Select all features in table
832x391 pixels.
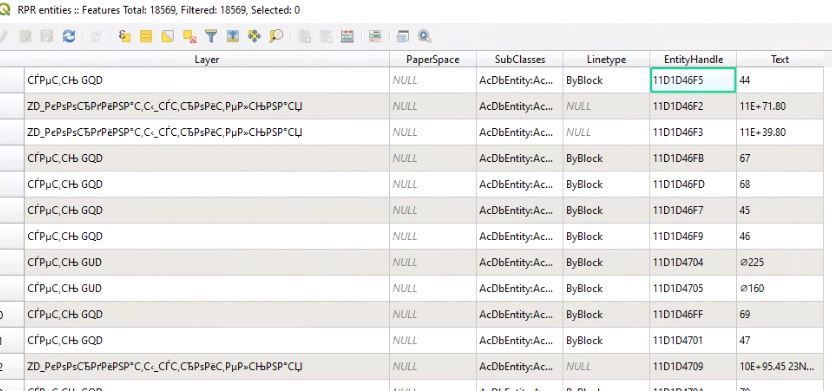pos(146,36)
